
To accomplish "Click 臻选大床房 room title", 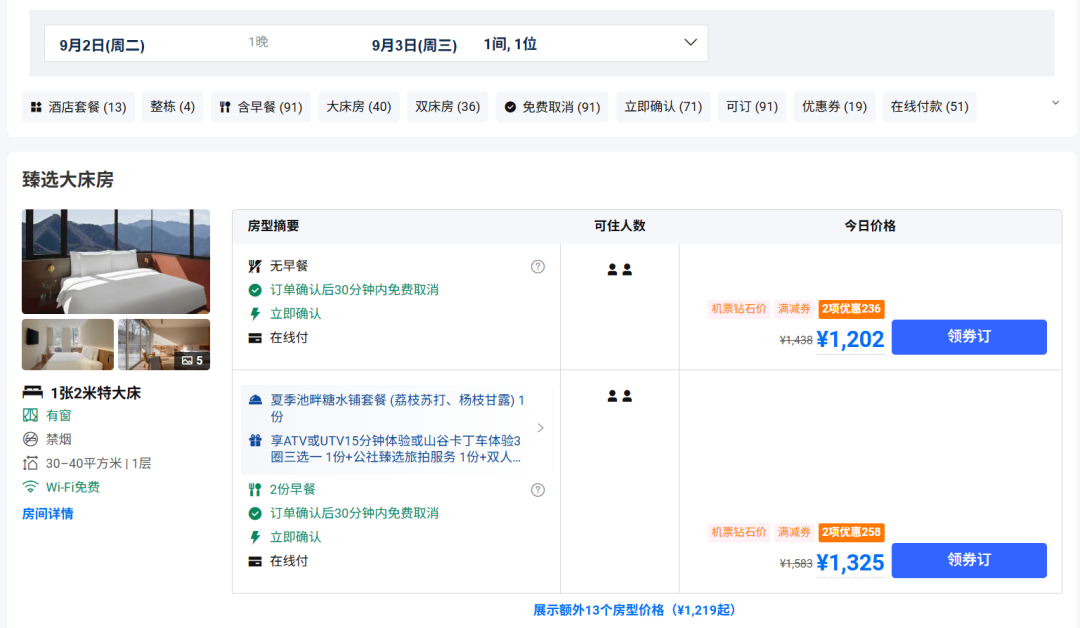I will pos(68,180).
